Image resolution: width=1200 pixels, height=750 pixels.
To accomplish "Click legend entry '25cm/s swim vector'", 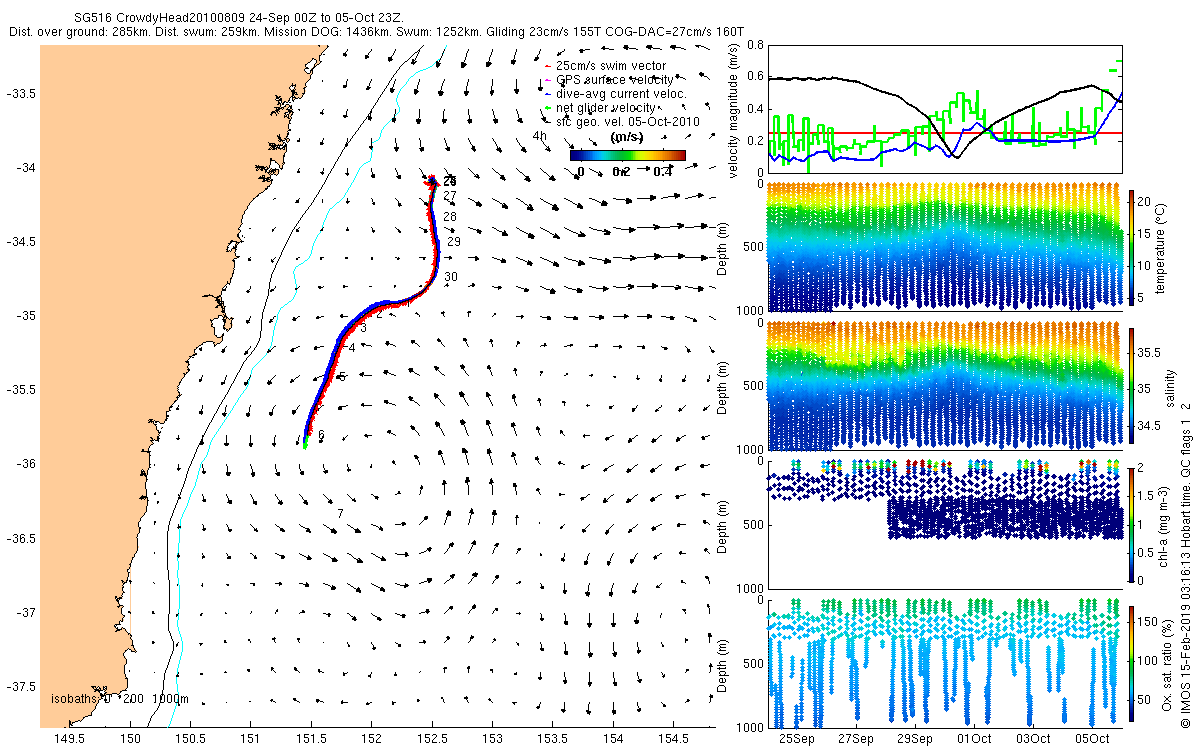I will click(x=610, y=66).
